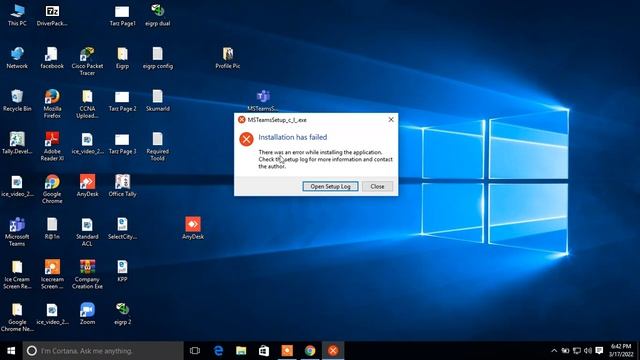Click Close button in failed installation dialog
This screenshot has height=360, width=640.
coord(377,187)
